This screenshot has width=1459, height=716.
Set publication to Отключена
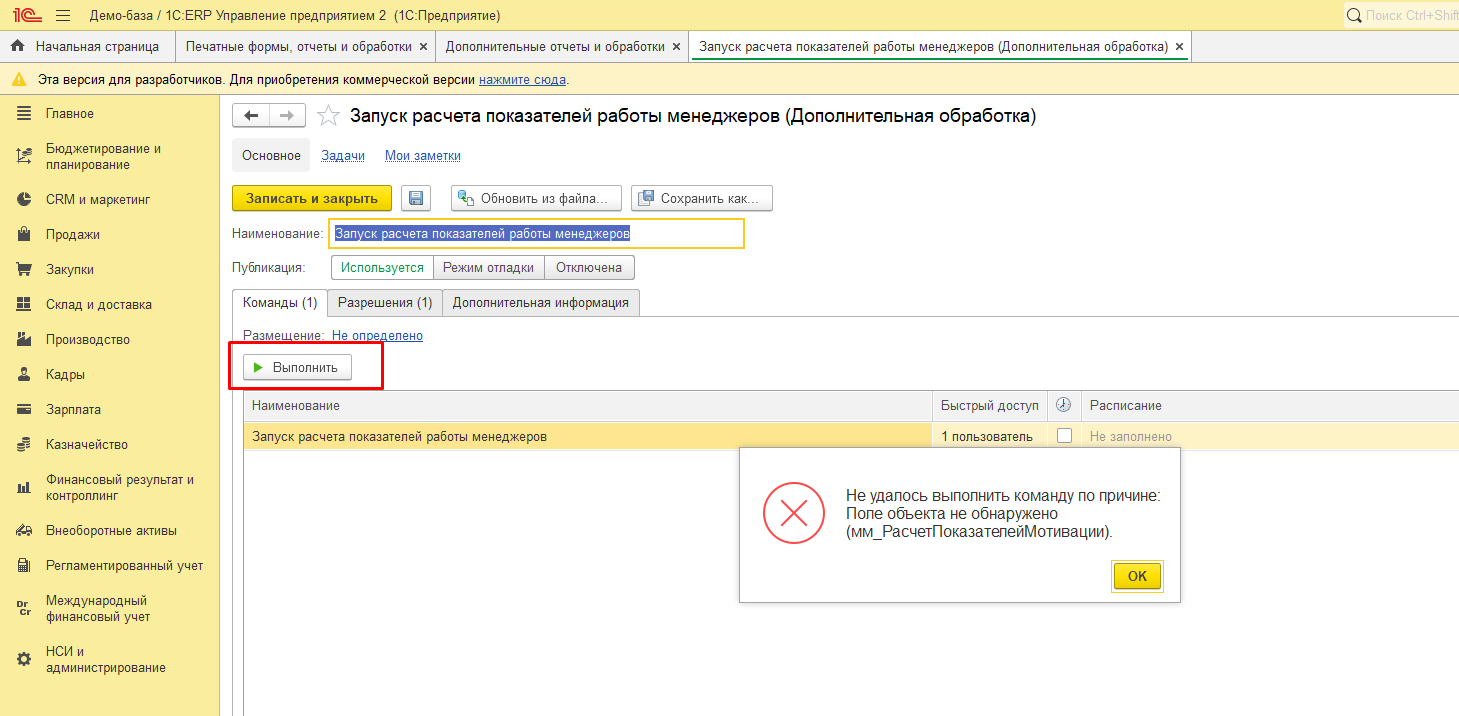pos(589,268)
